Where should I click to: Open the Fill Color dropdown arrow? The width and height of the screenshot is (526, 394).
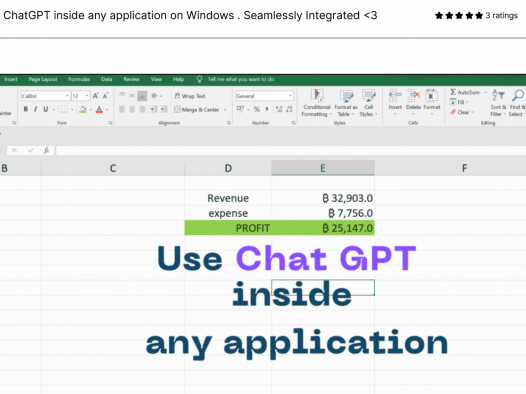[91, 110]
